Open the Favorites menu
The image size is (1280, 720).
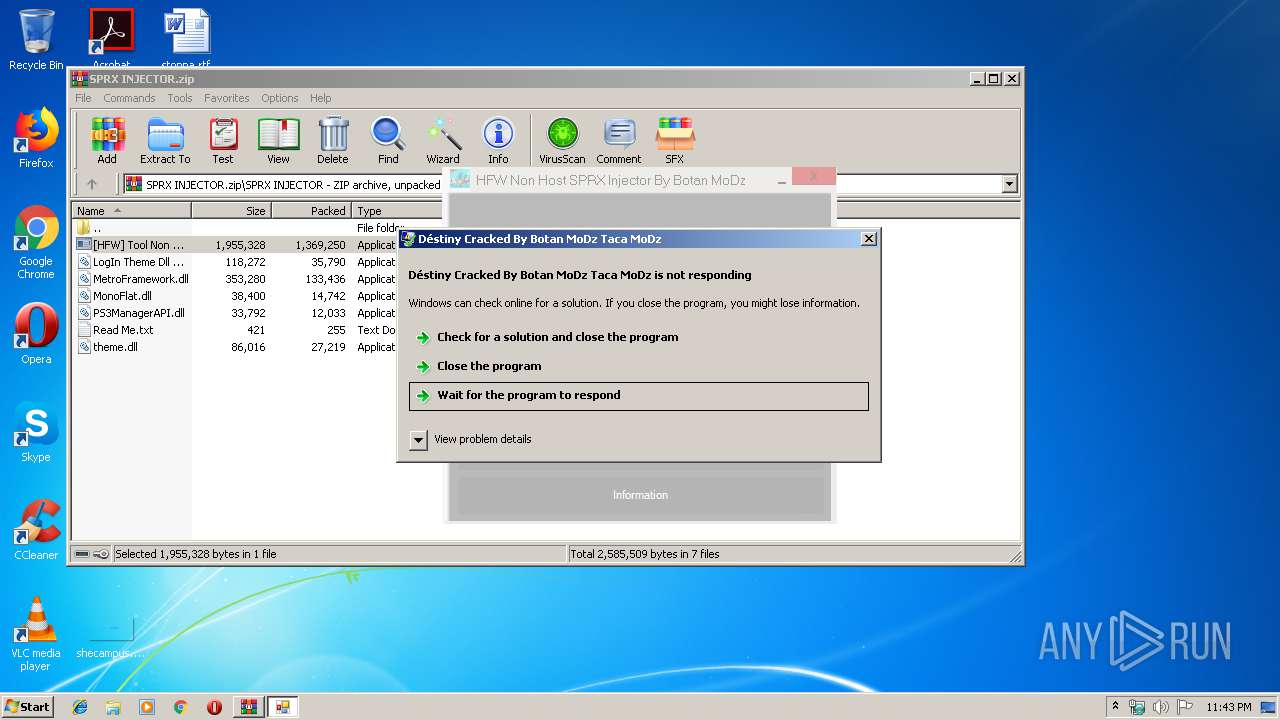tap(227, 98)
